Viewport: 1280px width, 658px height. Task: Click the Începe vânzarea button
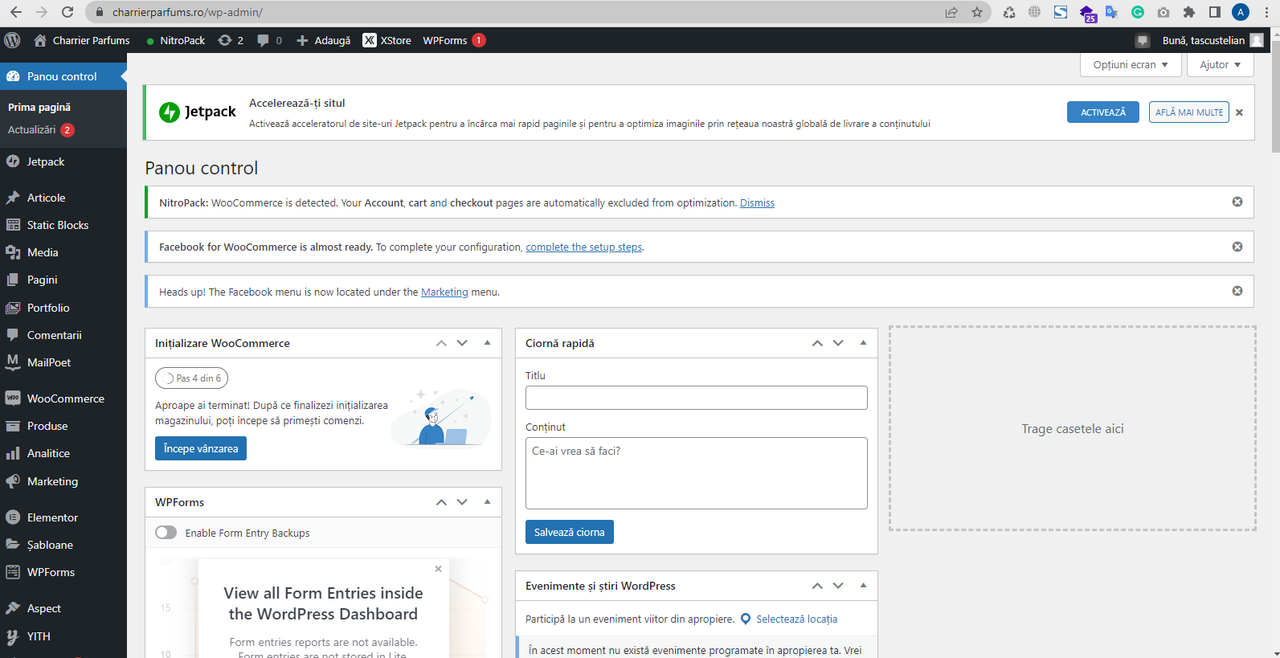click(201, 449)
